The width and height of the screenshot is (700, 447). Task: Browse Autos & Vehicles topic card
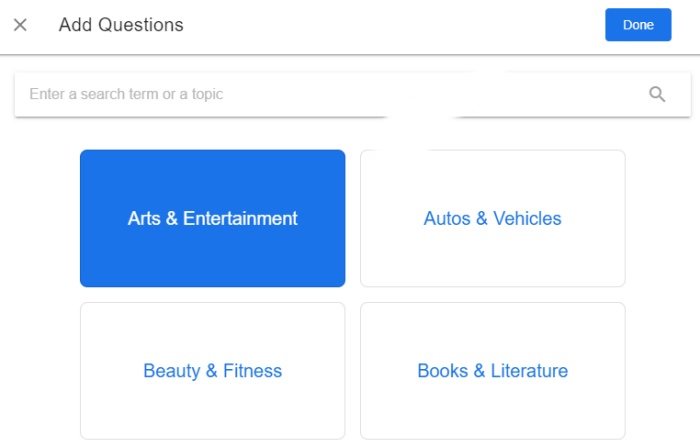[492, 218]
